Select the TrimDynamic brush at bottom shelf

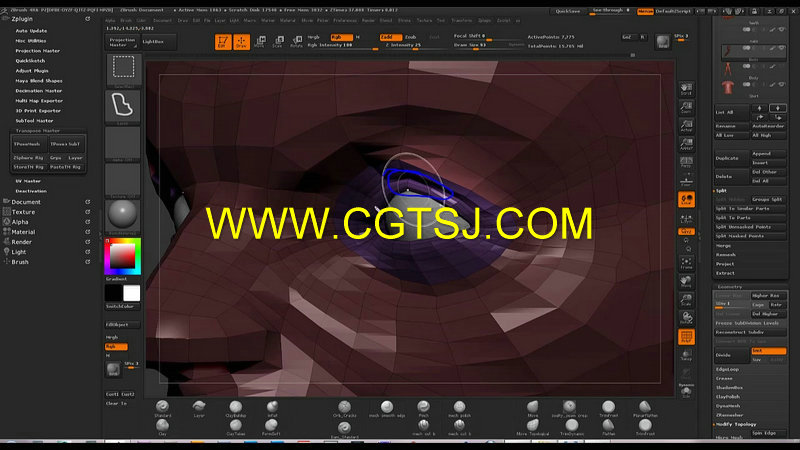[572, 427]
